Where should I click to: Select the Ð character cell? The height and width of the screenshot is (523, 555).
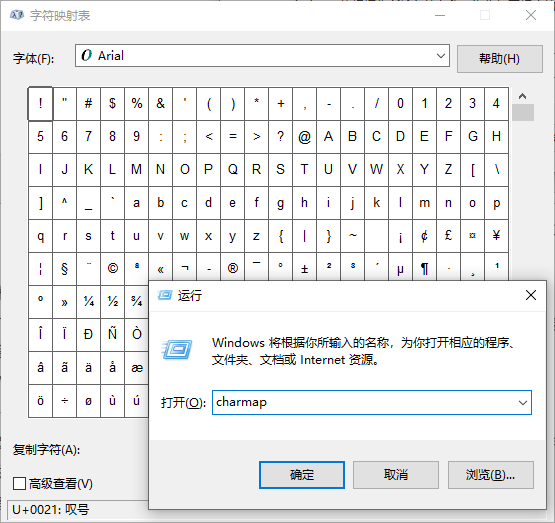88,335
